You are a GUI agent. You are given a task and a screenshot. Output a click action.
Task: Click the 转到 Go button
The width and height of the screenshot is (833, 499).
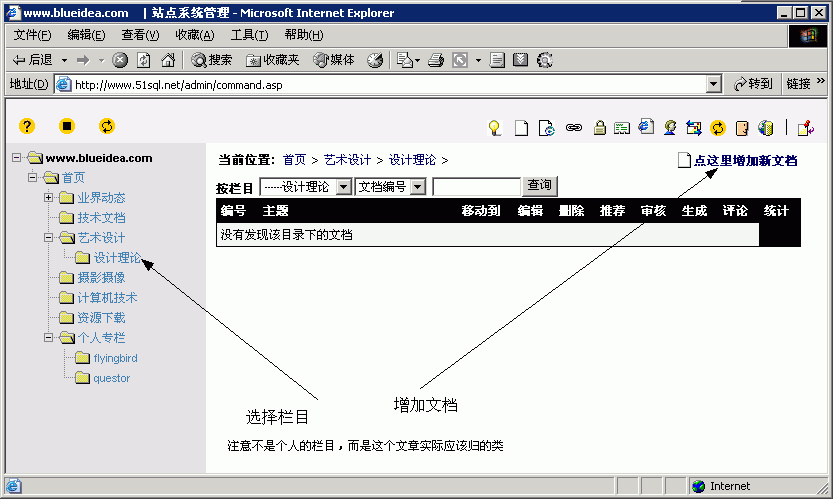753,84
